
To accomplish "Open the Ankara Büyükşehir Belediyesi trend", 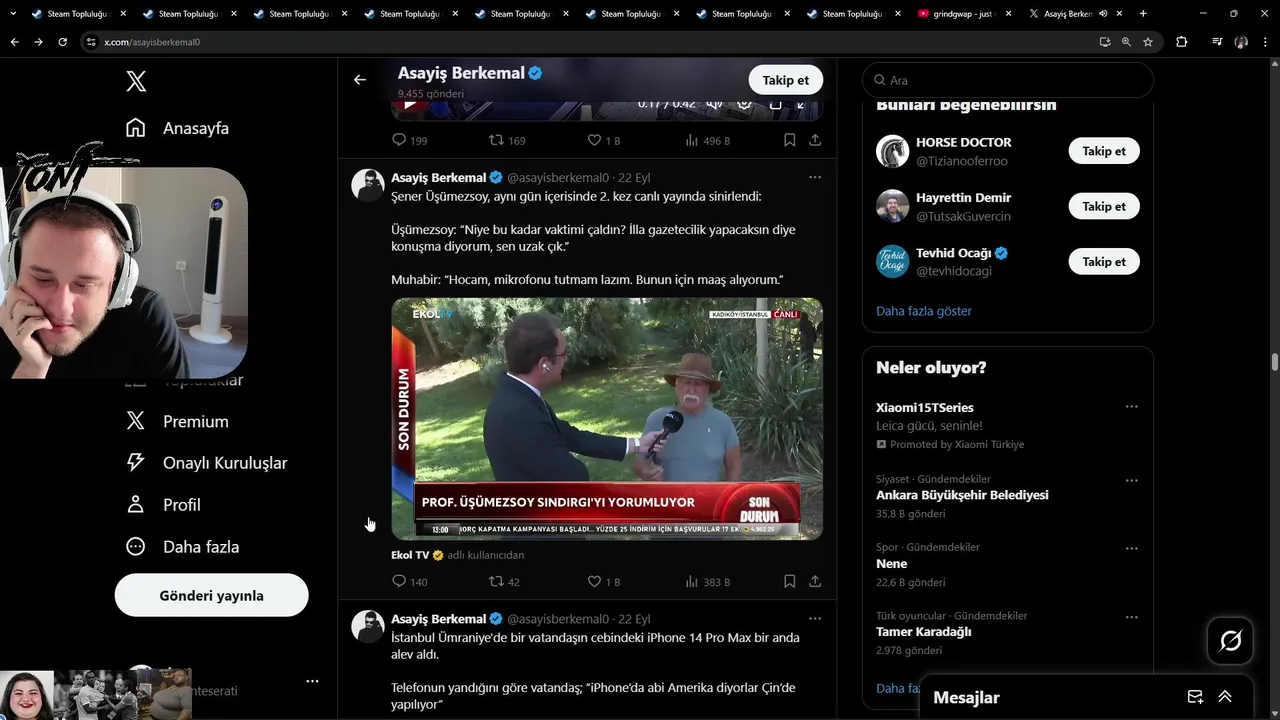I will pyautogui.click(x=962, y=495).
